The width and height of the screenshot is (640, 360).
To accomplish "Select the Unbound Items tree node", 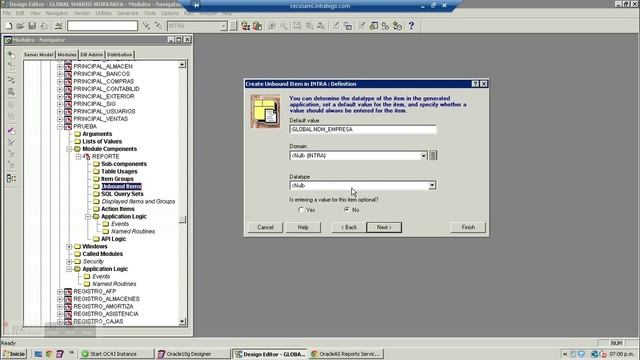I will tap(121, 187).
